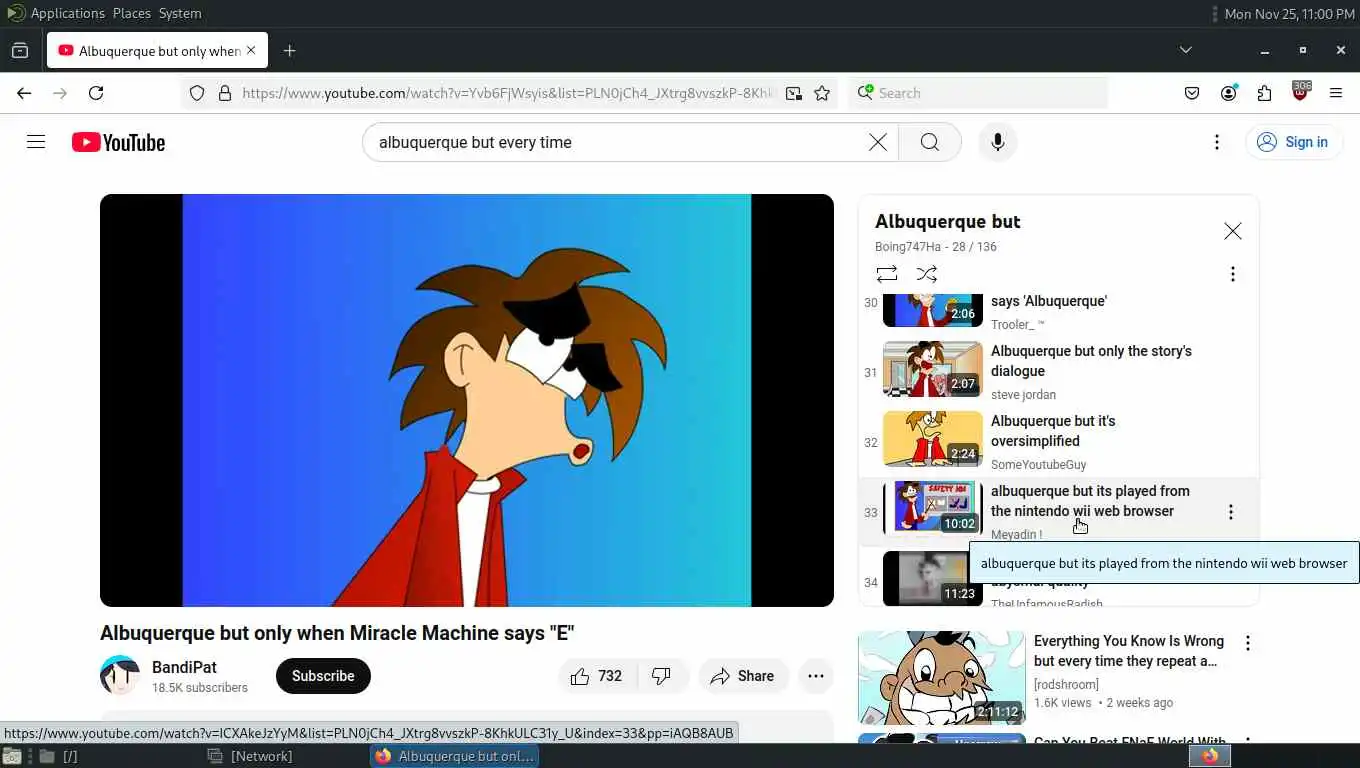The image size is (1360, 768).
Task: Open action menu for Wii web browser video
Action: [1231, 512]
